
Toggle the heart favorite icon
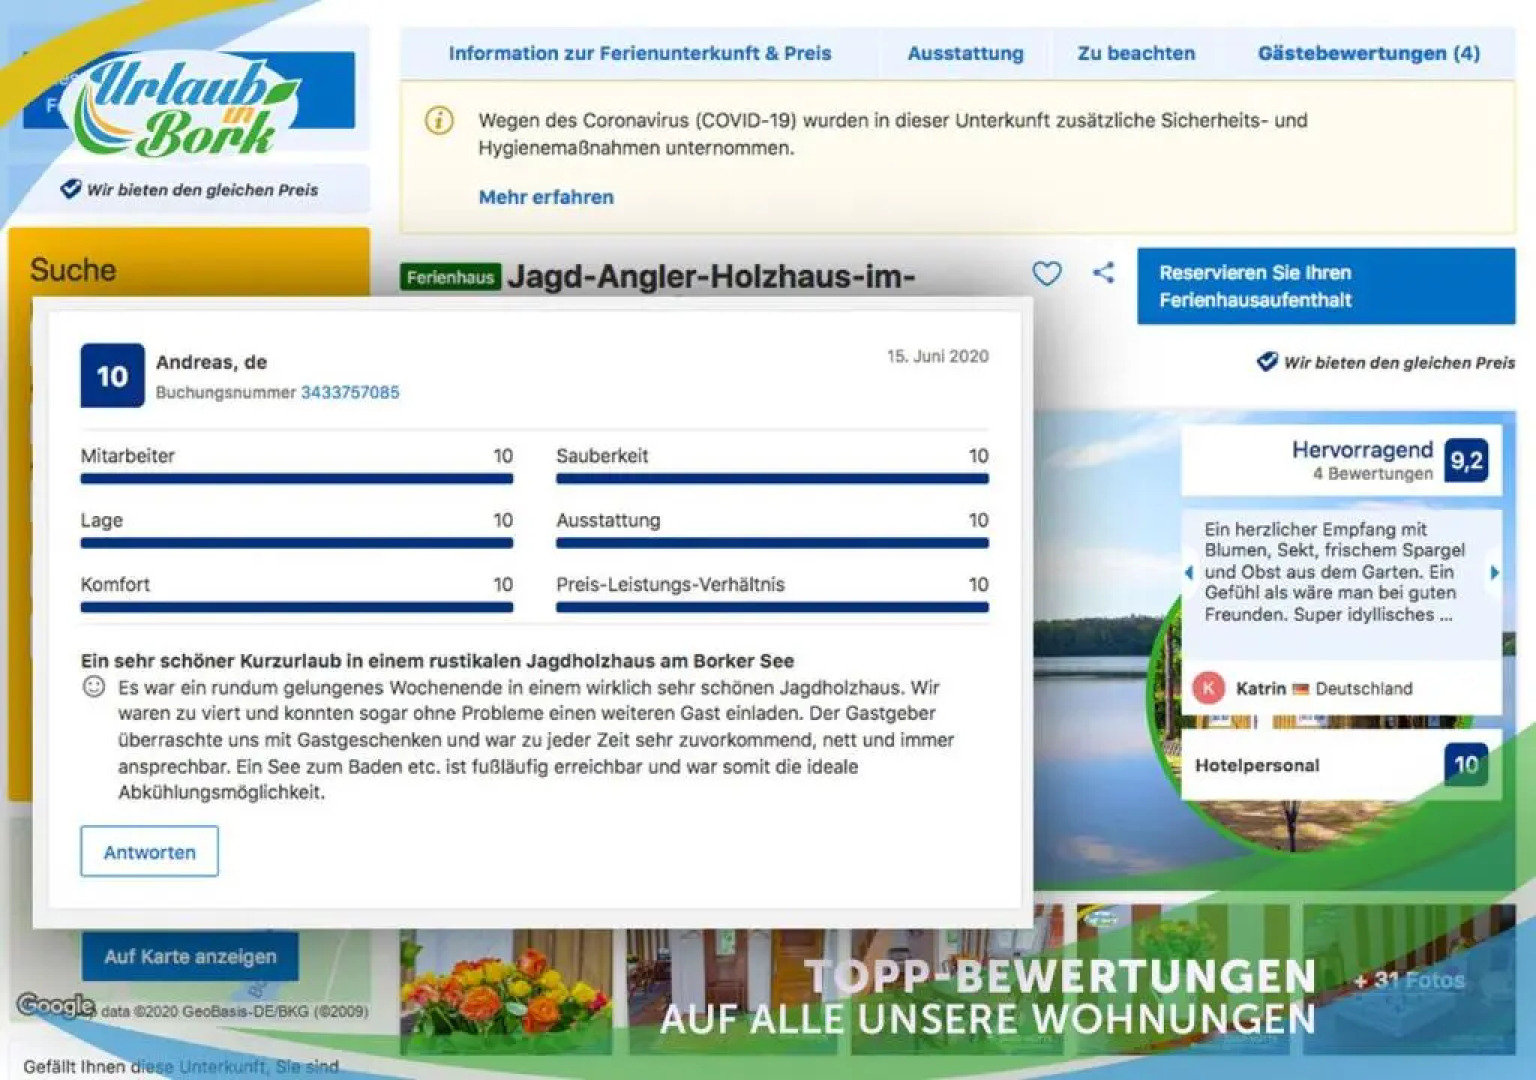(1046, 272)
